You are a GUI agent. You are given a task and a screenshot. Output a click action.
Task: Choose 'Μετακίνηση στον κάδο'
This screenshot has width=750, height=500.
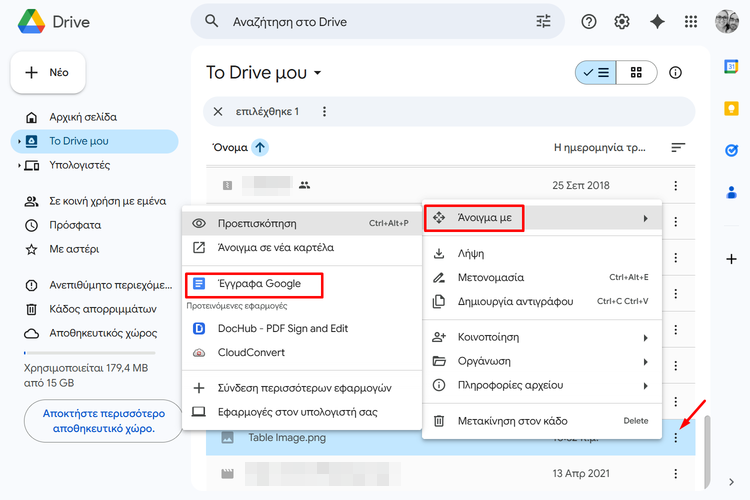pyautogui.click(x=542, y=421)
